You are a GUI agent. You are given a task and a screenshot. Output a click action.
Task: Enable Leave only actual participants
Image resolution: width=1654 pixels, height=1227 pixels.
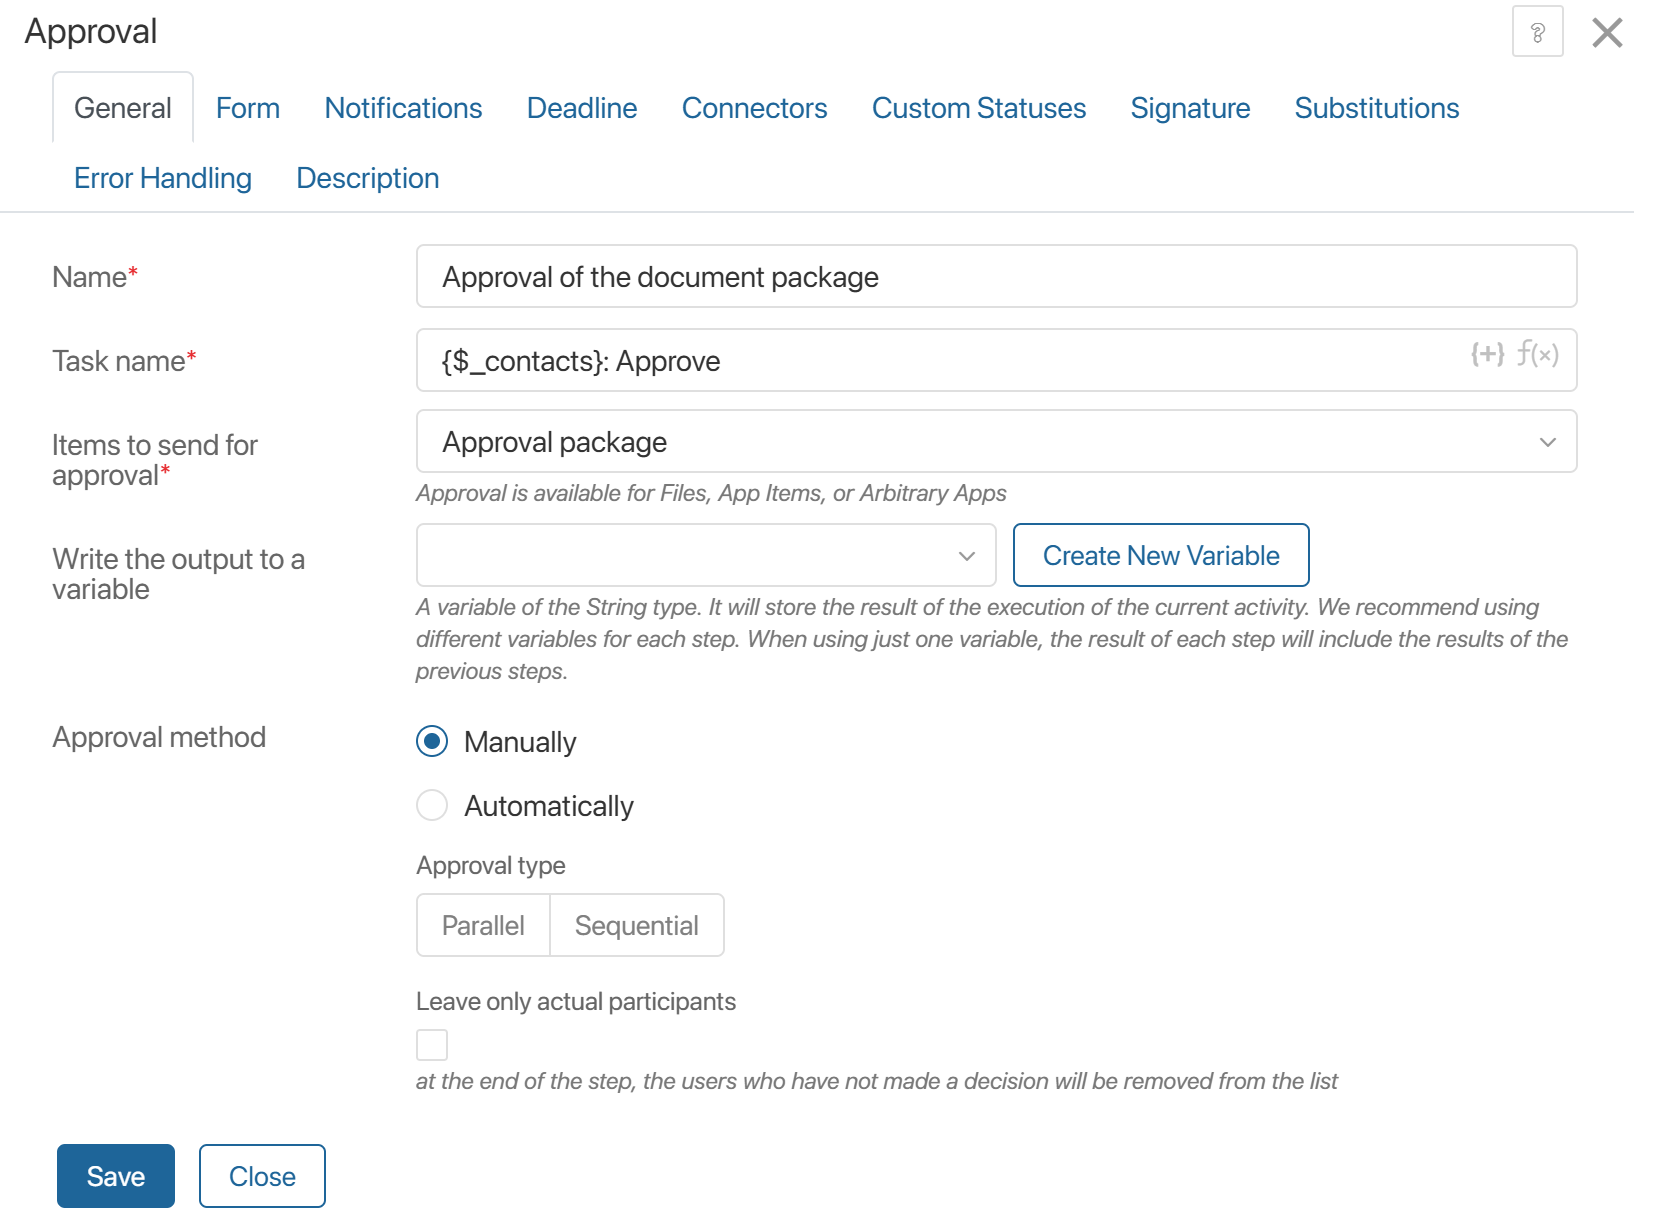431,1044
